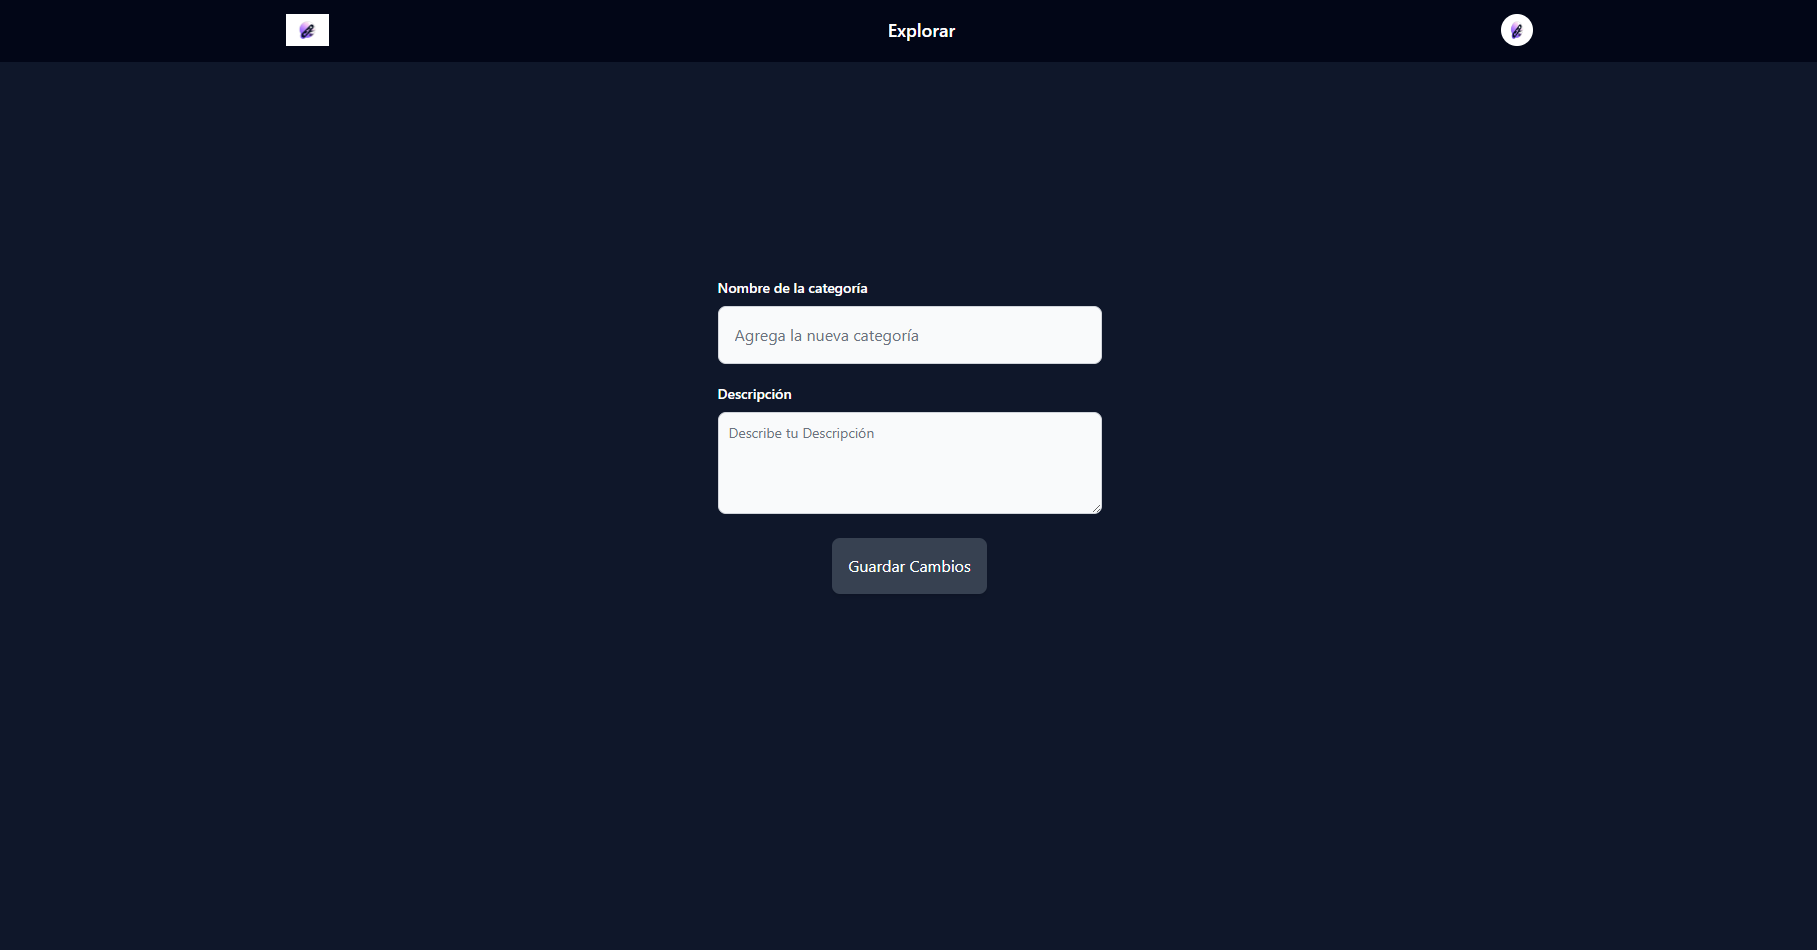This screenshot has height=950, width=1817.
Task: Click the round profile picture icon
Action: [1516, 30]
